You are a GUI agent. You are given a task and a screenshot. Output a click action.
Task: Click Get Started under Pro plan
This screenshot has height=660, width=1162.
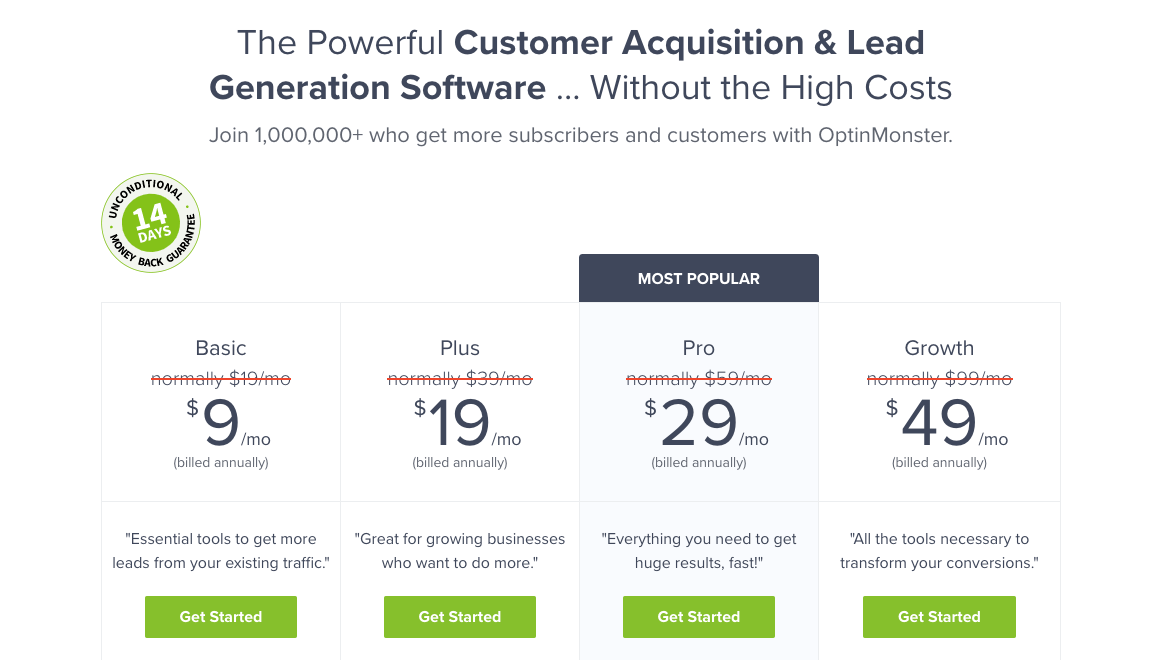(698, 617)
